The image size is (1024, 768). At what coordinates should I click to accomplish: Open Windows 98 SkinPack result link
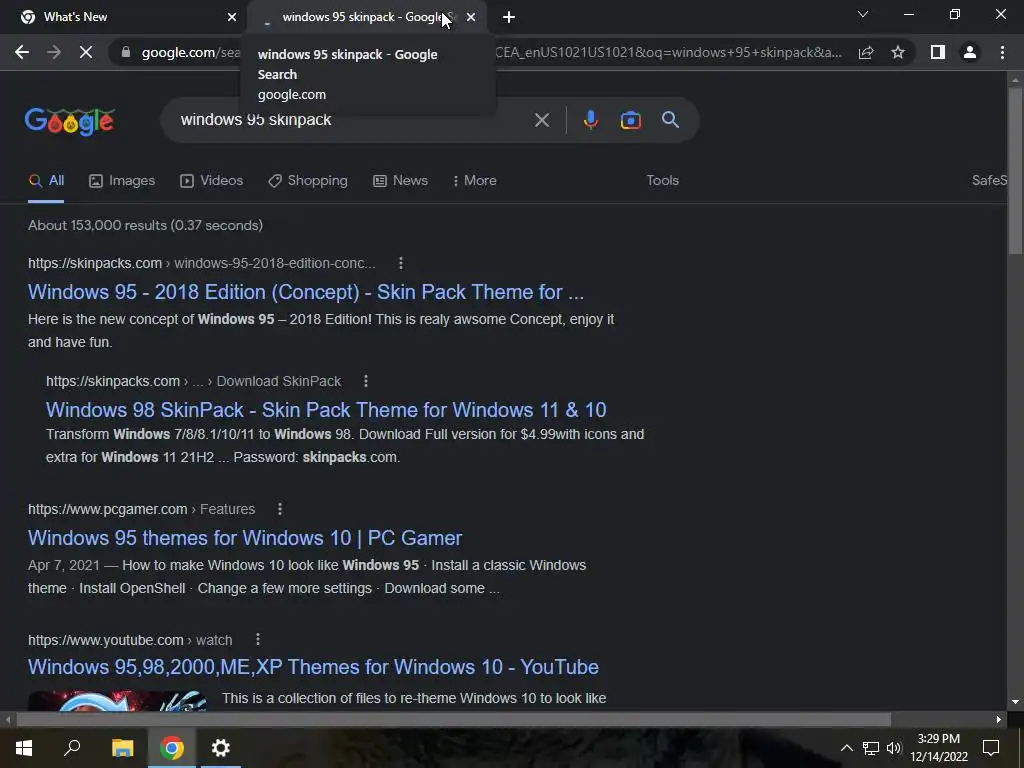coord(326,410)
